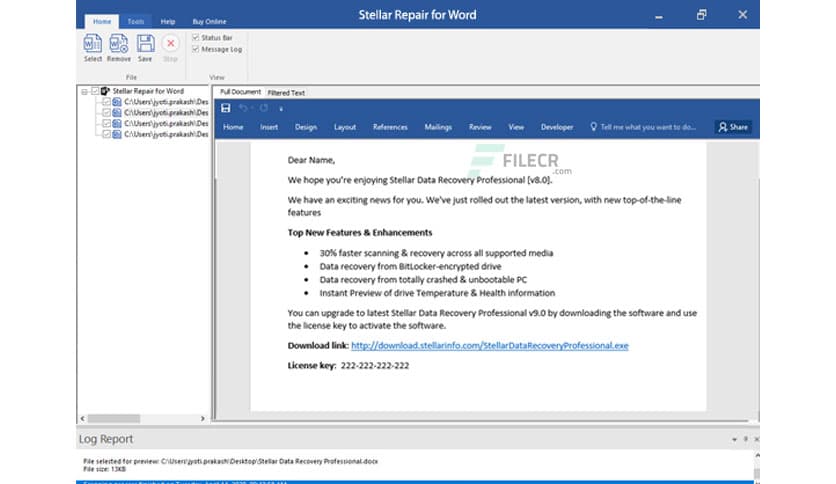Switch to the Full Document tab
836x484 pixels.
click(240, 92)
